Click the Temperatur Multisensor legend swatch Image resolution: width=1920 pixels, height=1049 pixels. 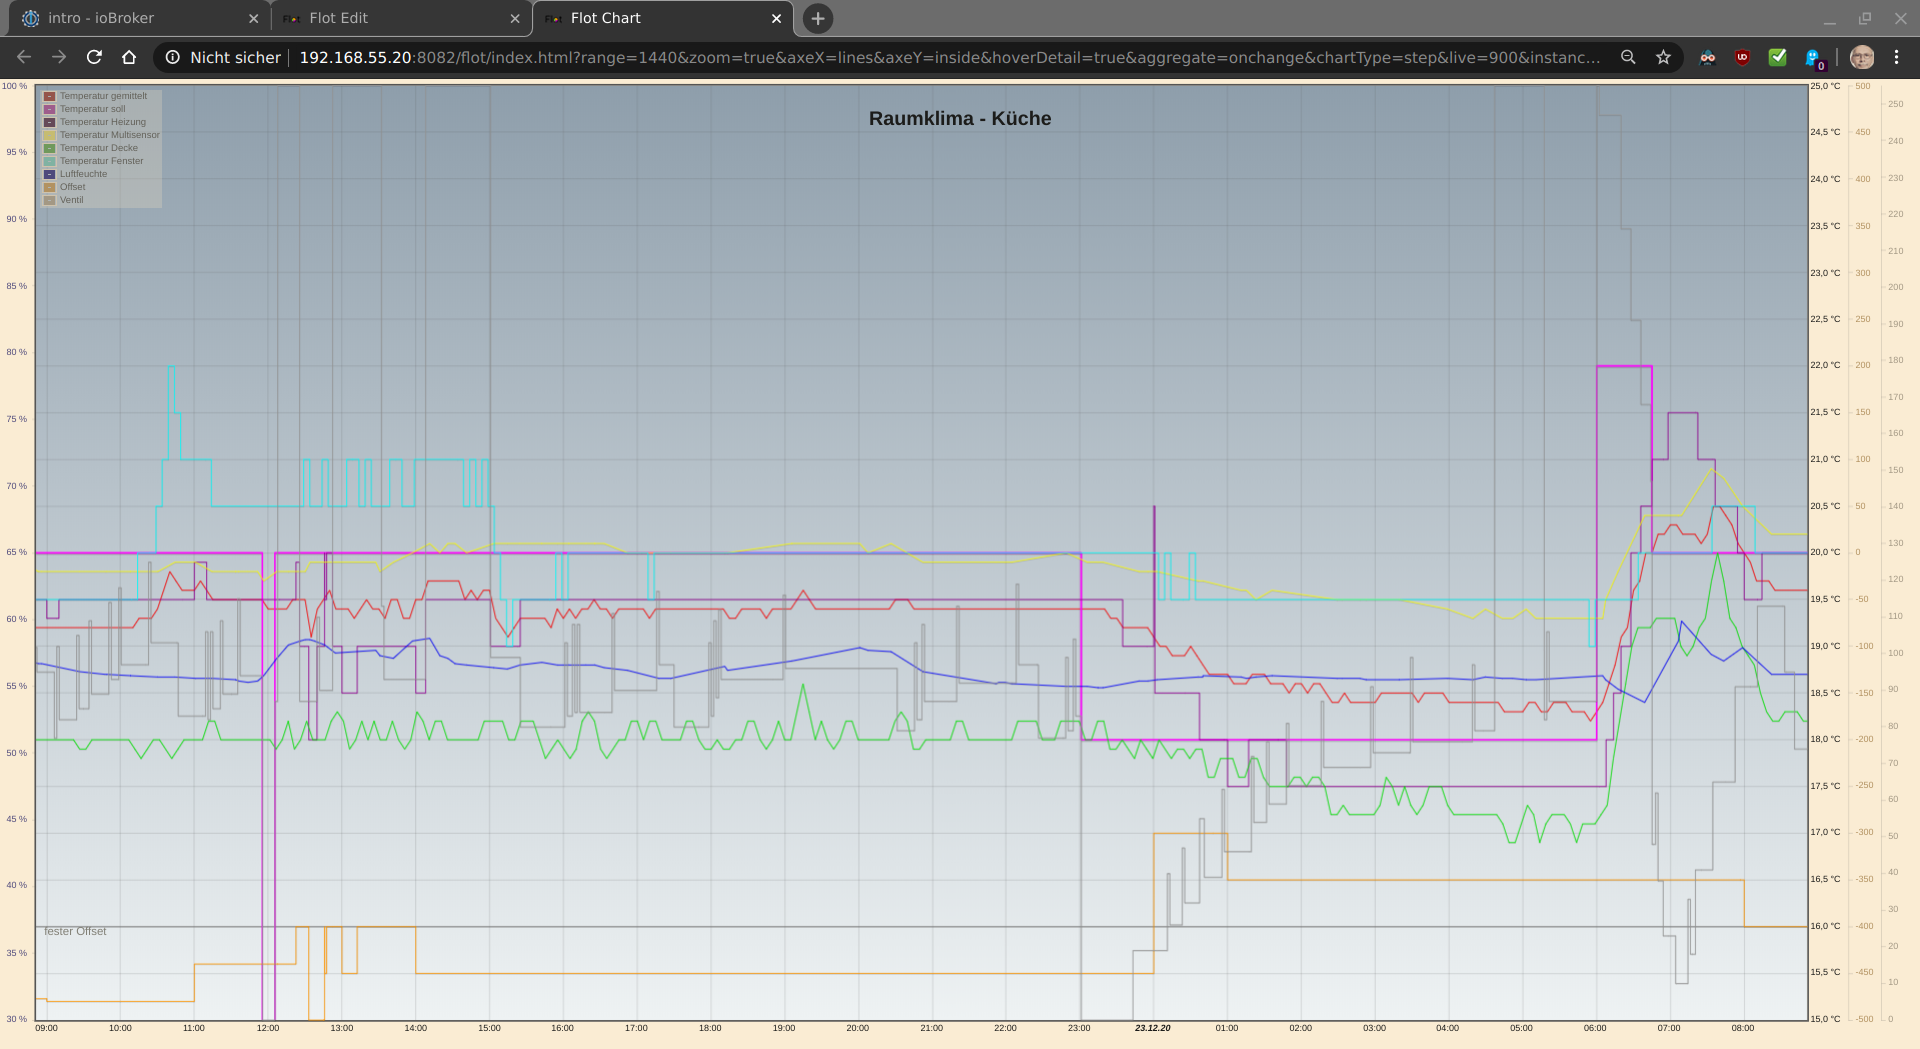point(49,135)
